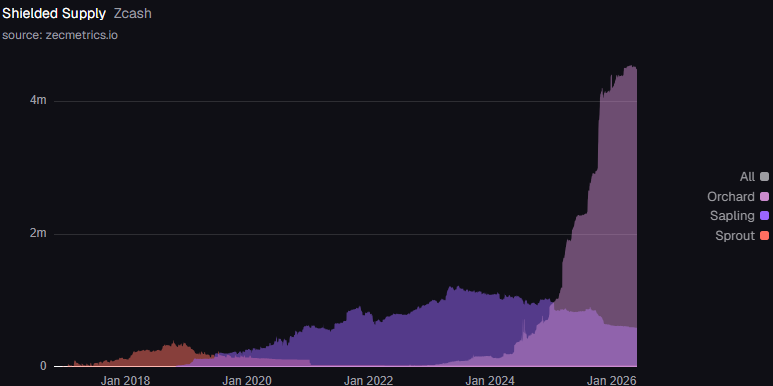
Task: Click the Jan 2018 axis label
Action: (x=125, y=380)
